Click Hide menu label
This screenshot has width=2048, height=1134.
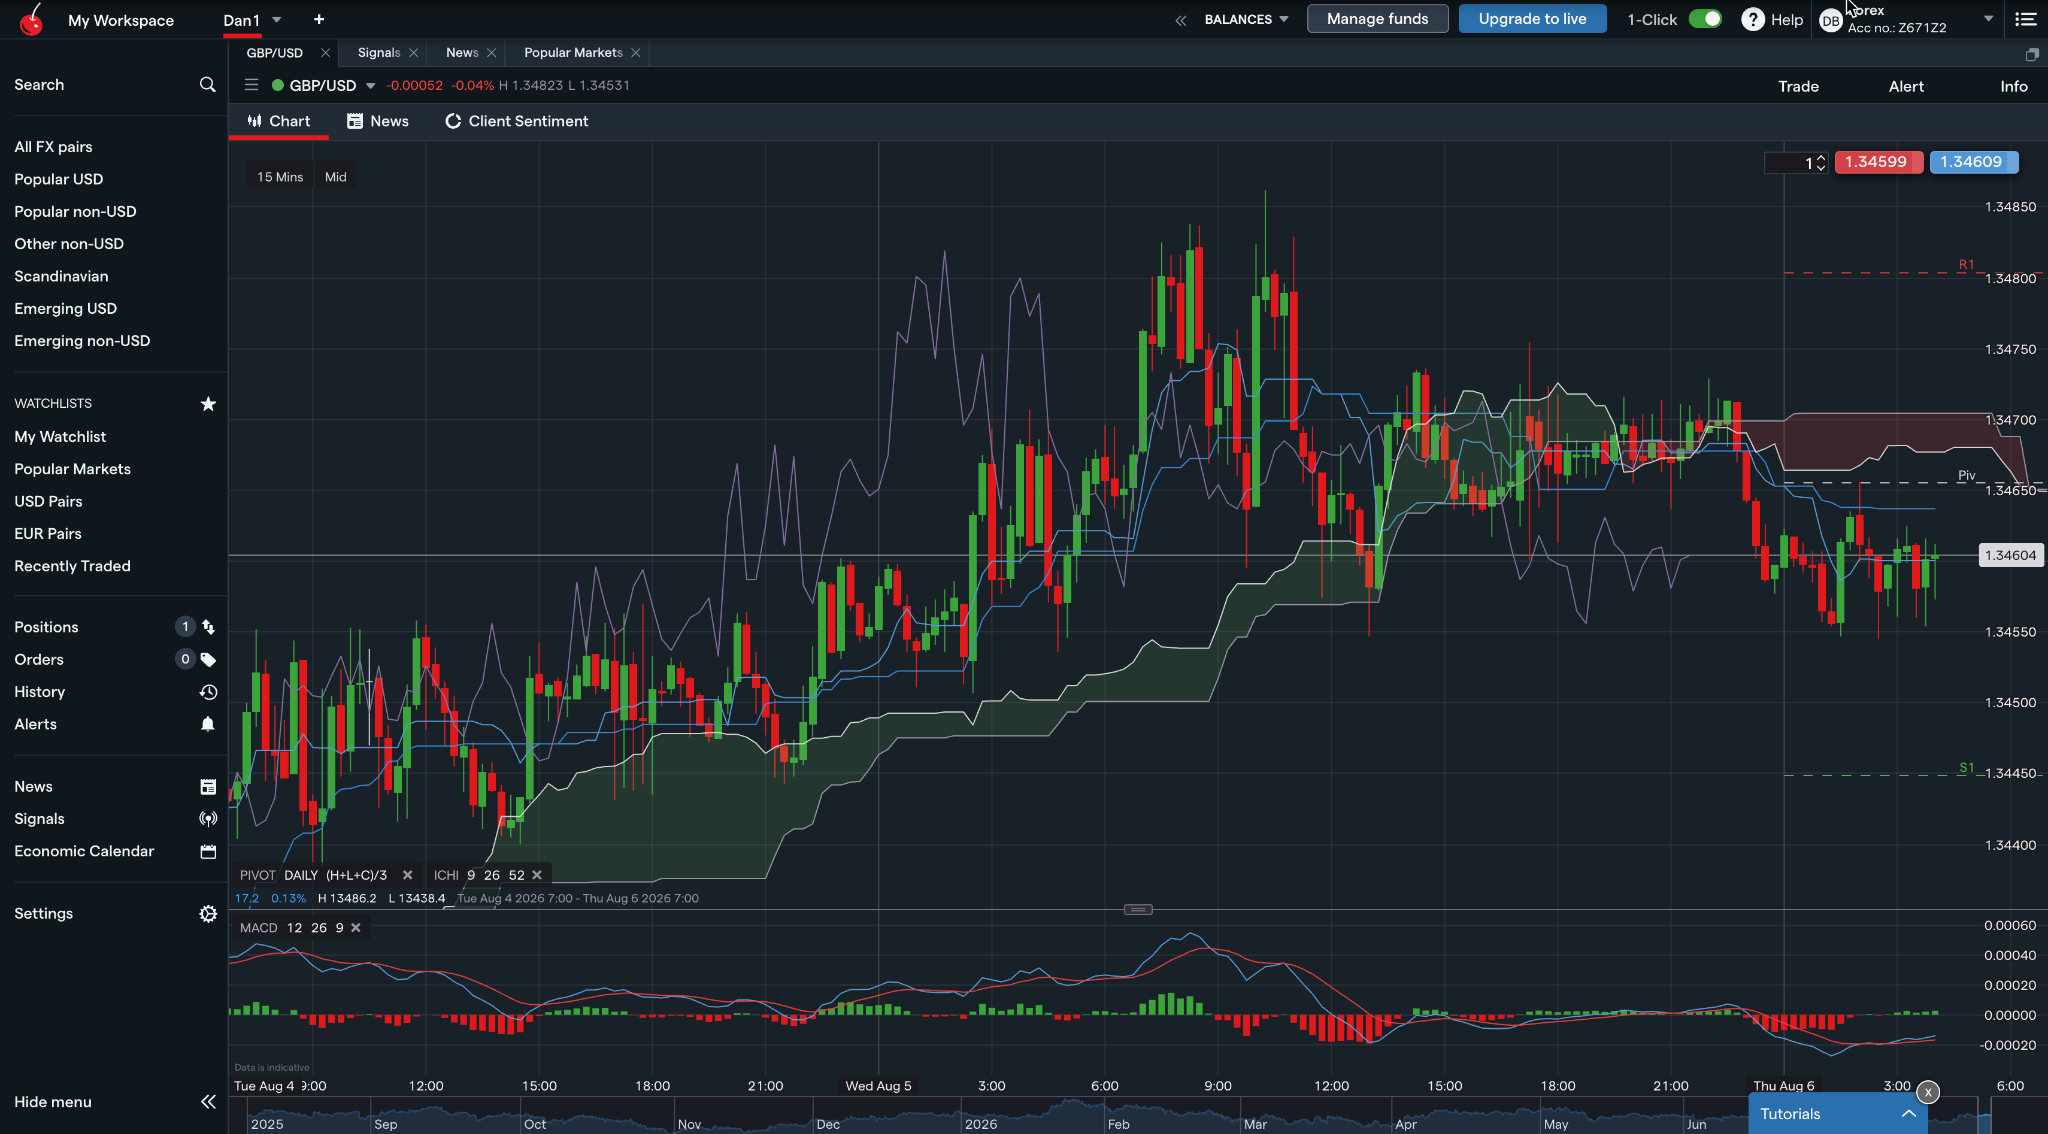53,1102
